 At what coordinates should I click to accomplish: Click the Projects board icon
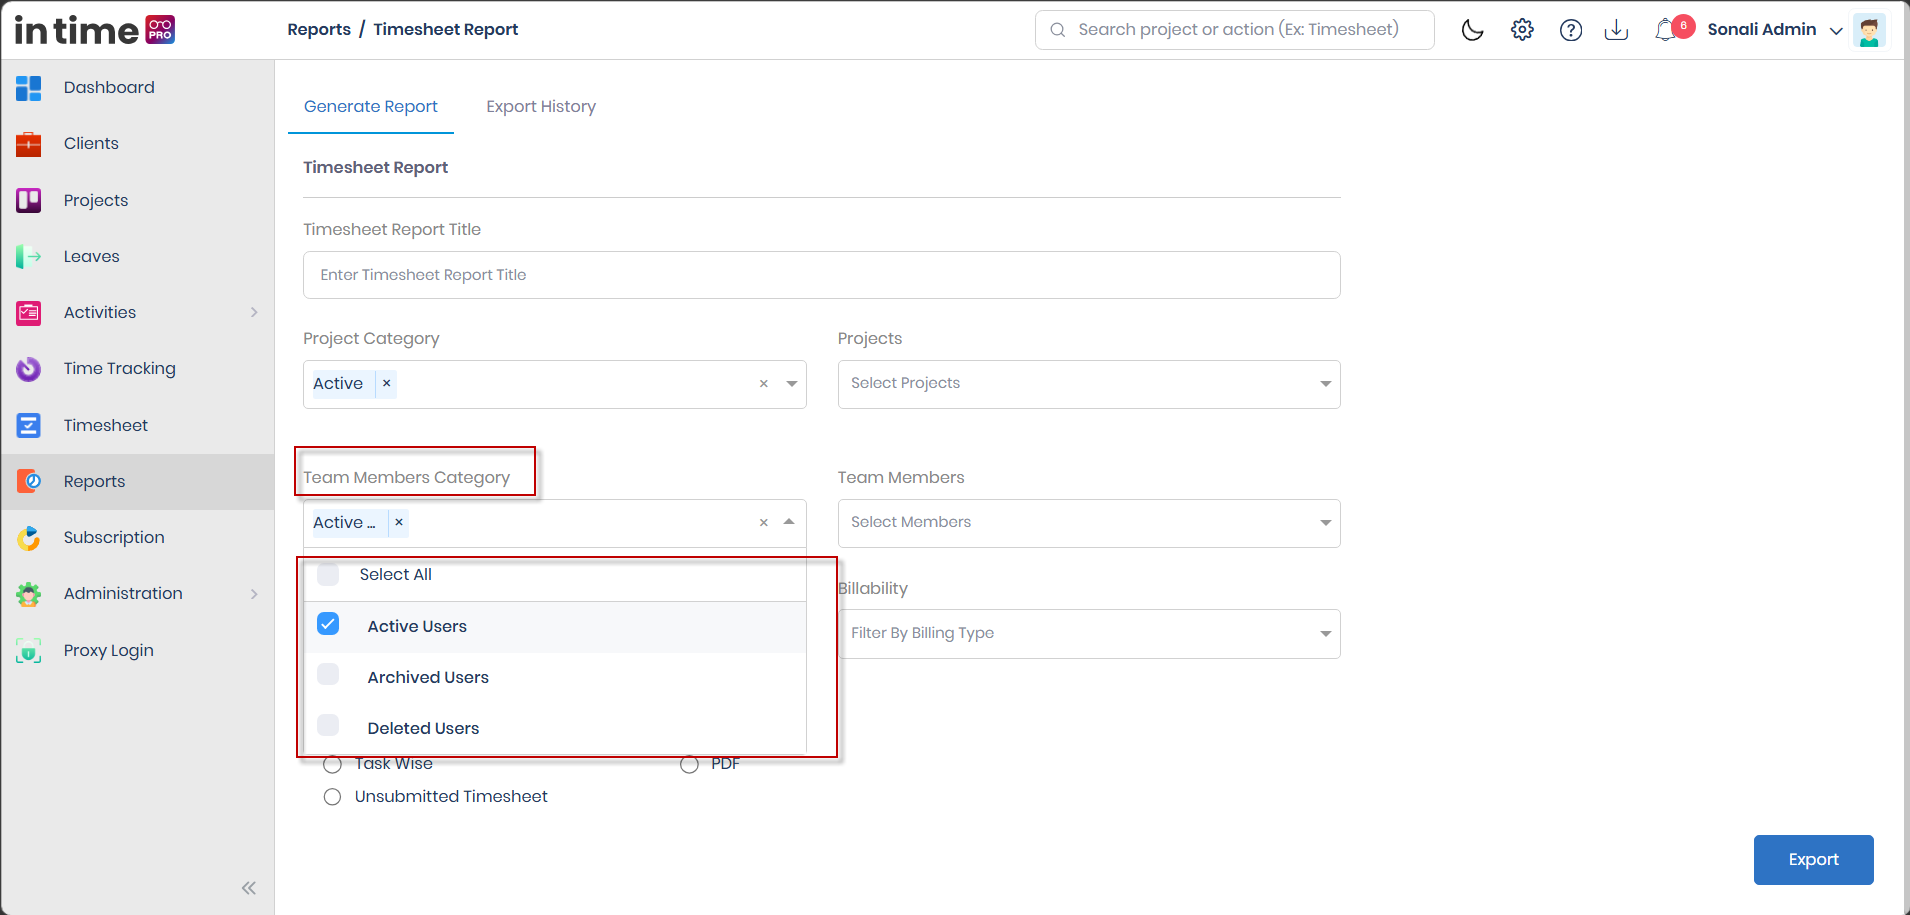pos(29,200)
